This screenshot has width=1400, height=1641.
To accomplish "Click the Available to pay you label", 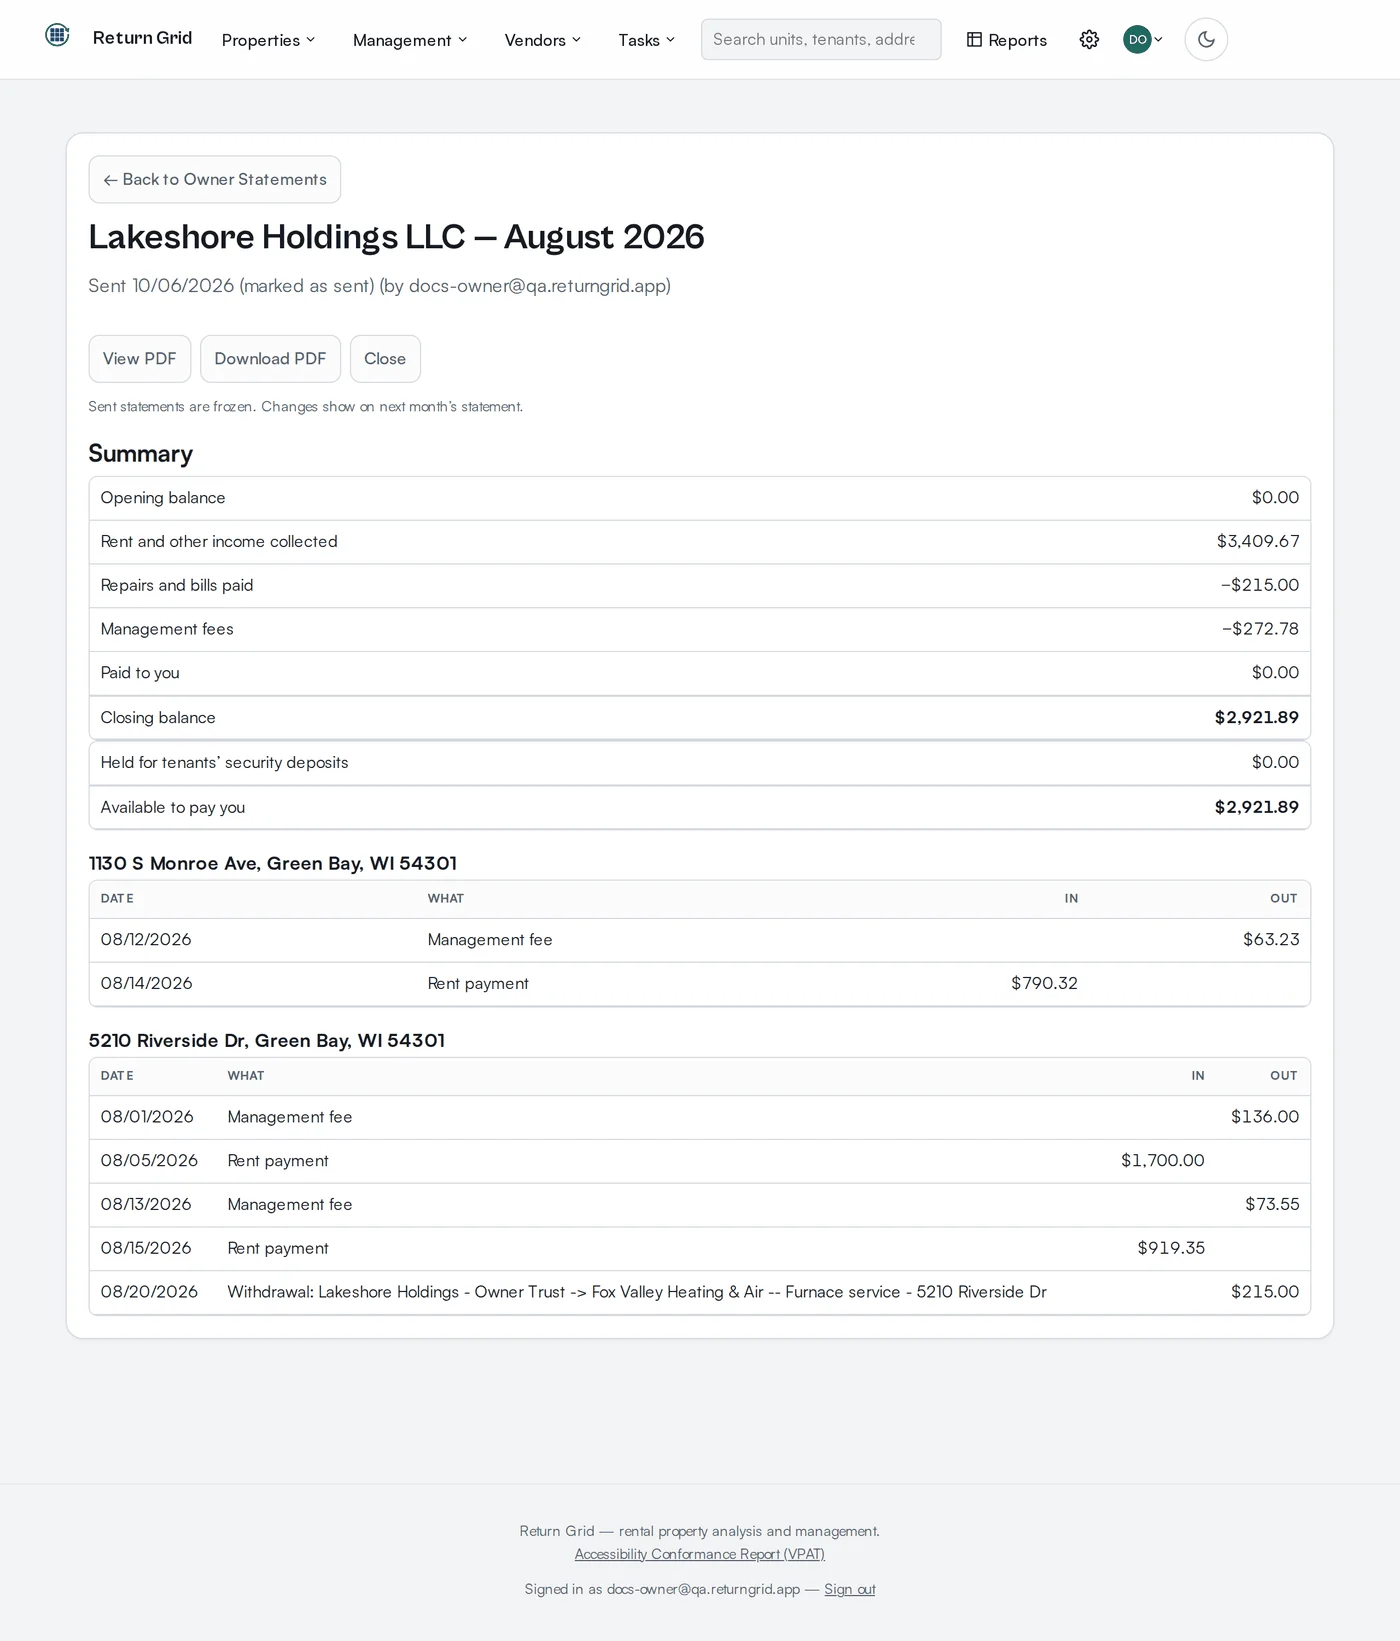I will tap(173, 807).
